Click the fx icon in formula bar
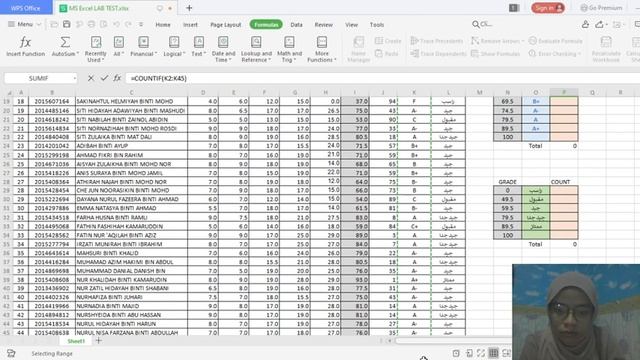Image resolution: width=640 pixels, height=360 pixels. click(117, 78)
